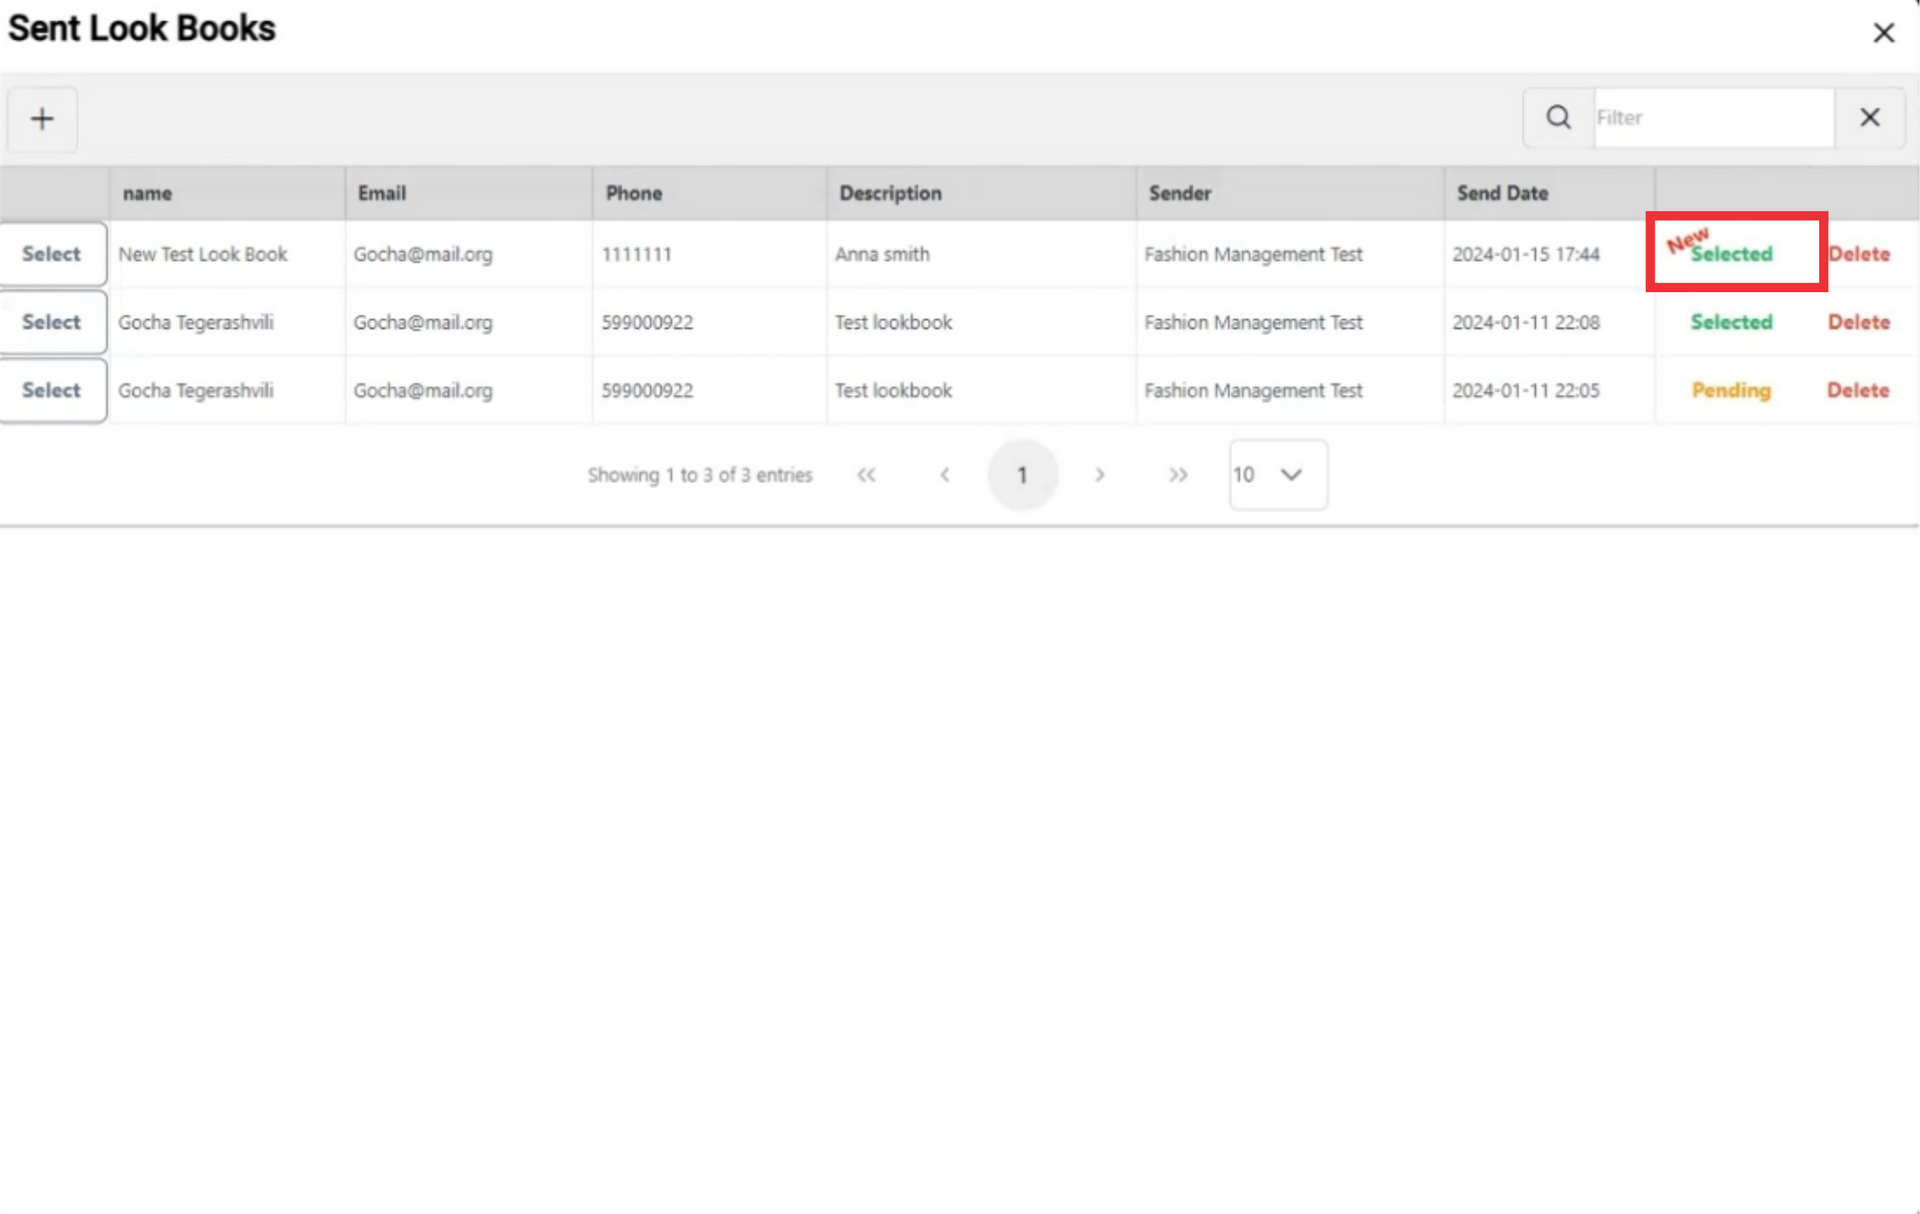Sort by the Sender column header
The width and height of the screenshot is (1920, 1214).
1290,193
